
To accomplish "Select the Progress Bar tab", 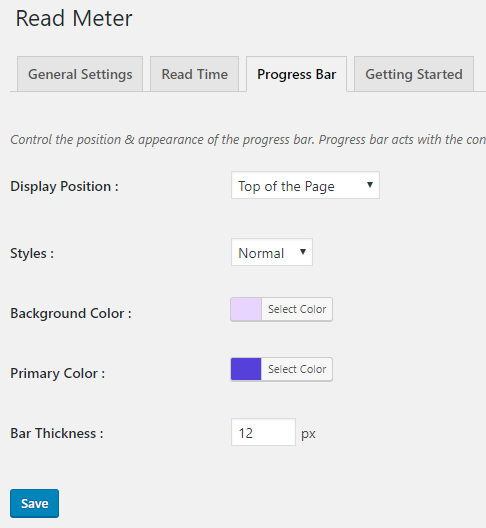I will pos(296,74).
